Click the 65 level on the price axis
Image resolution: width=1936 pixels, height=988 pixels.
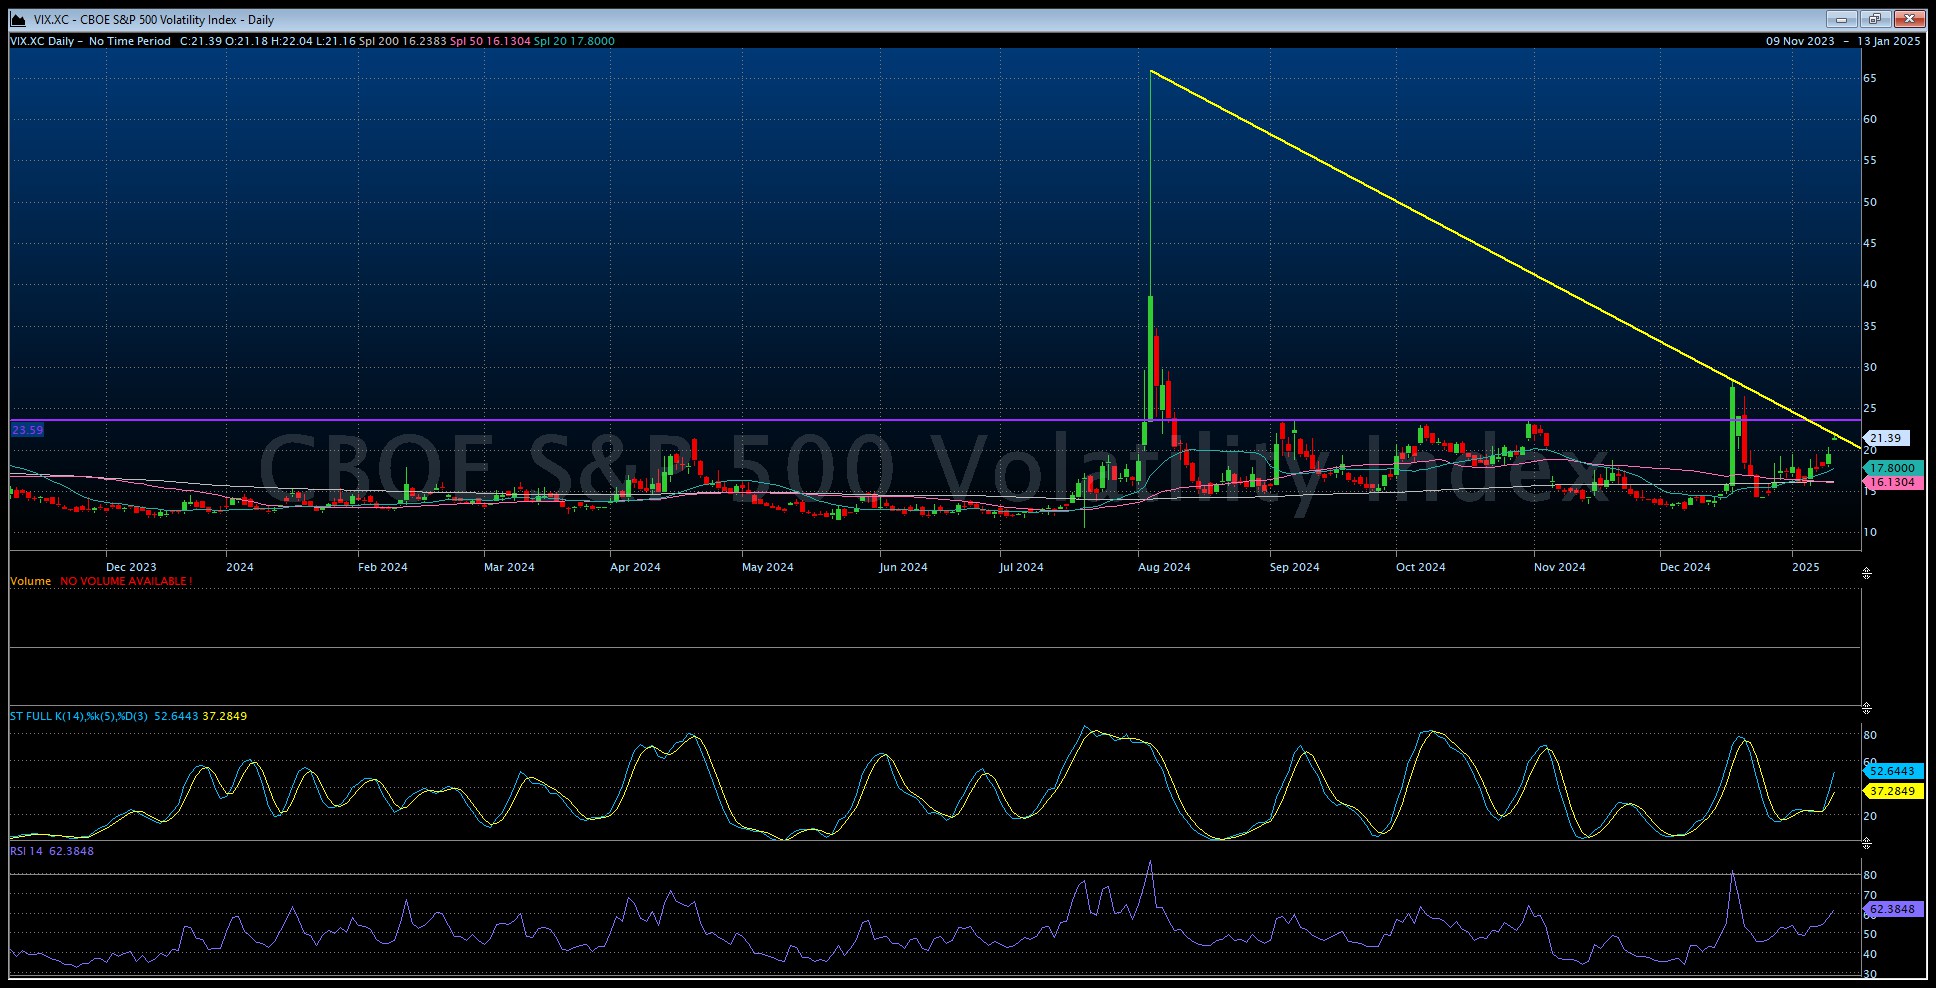(1870, 78)
